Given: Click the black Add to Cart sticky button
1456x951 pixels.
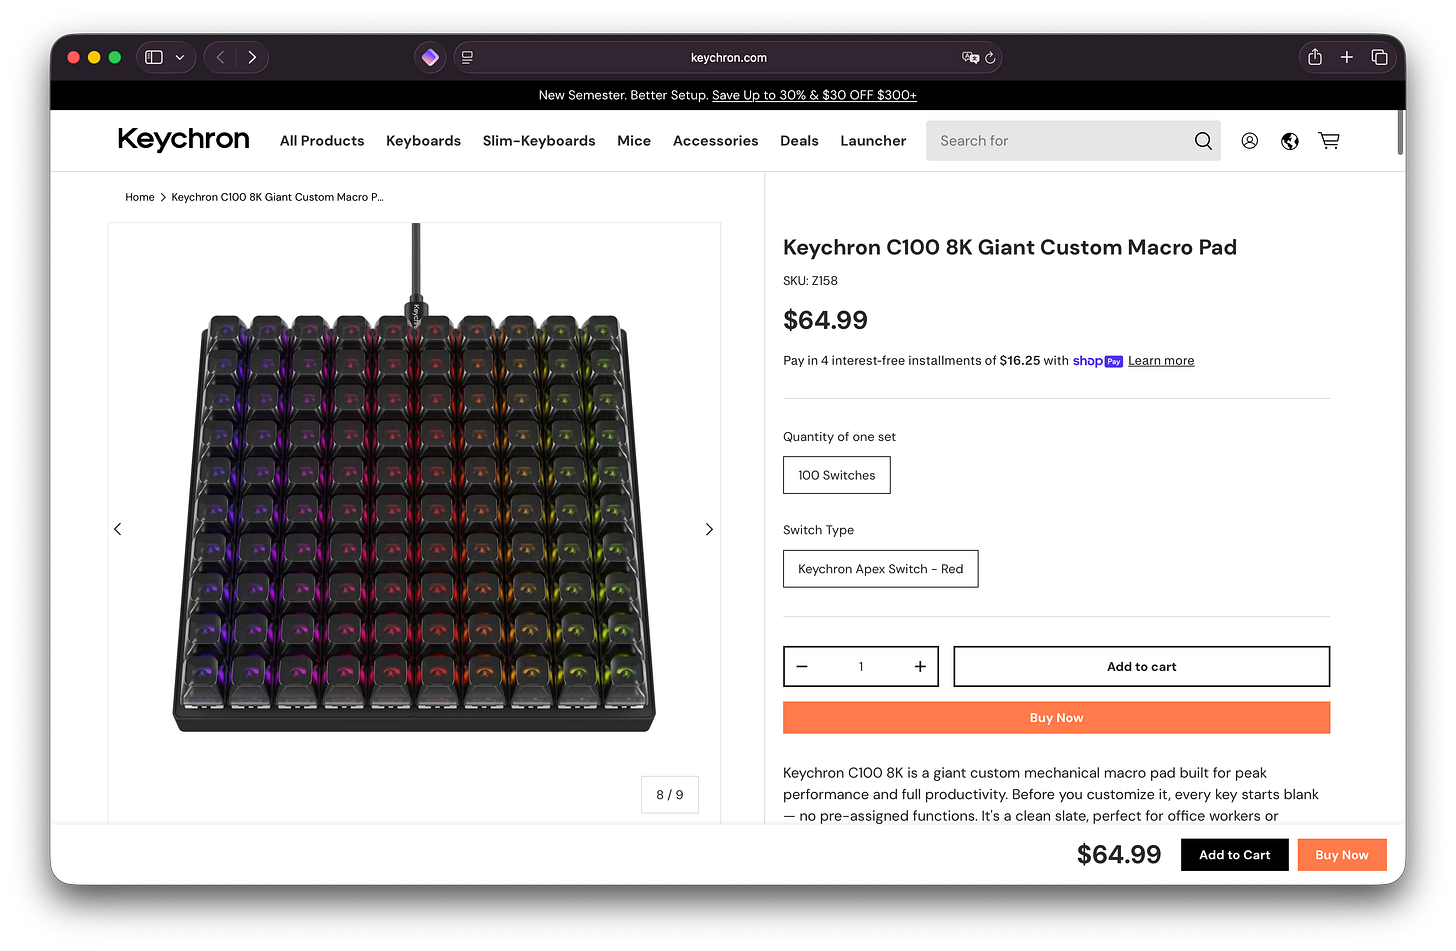Looking at the screenshot, I should pyautogui.click(x=1235, y=855).
